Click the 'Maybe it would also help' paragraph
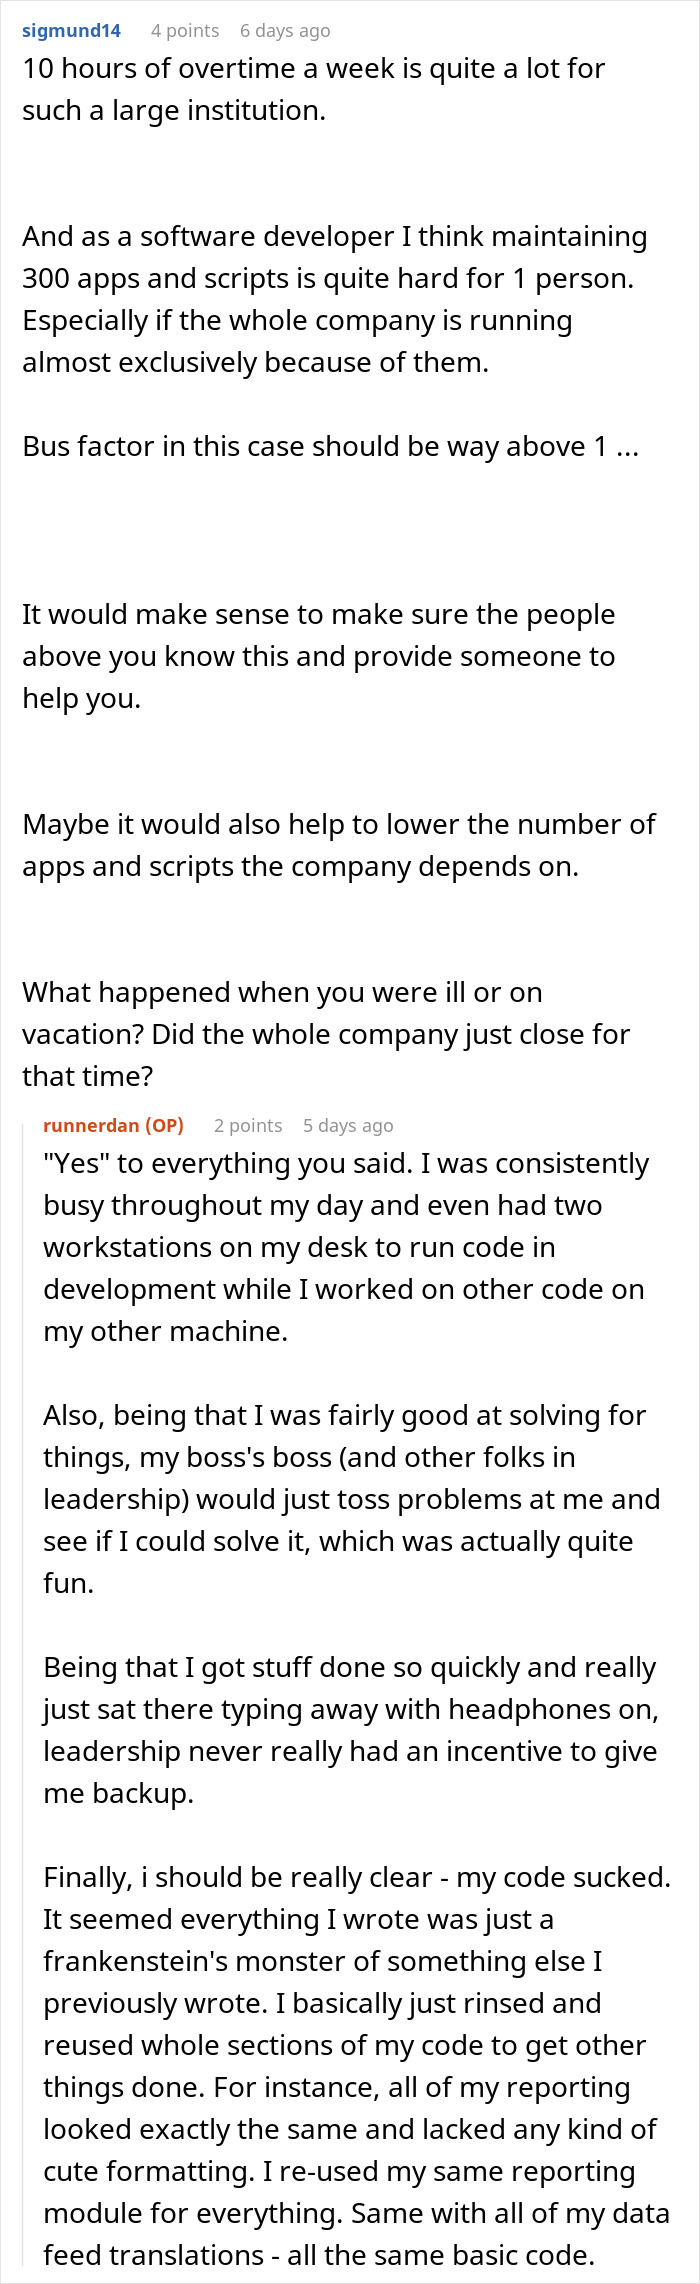Screen dimensions: 700x2284 pyautogui.click(x=339, y=845)
